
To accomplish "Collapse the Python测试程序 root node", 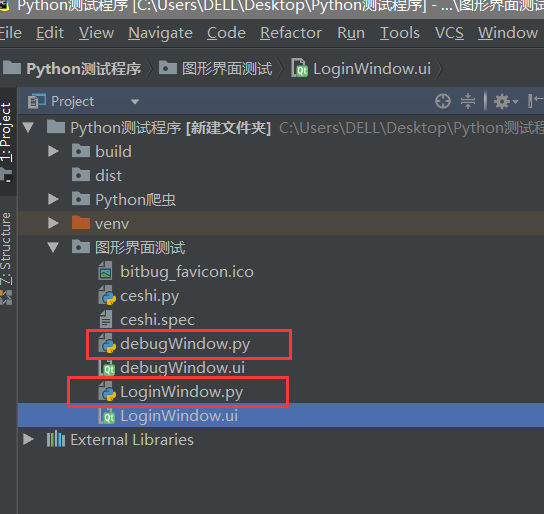I will [x=28, y=127].
